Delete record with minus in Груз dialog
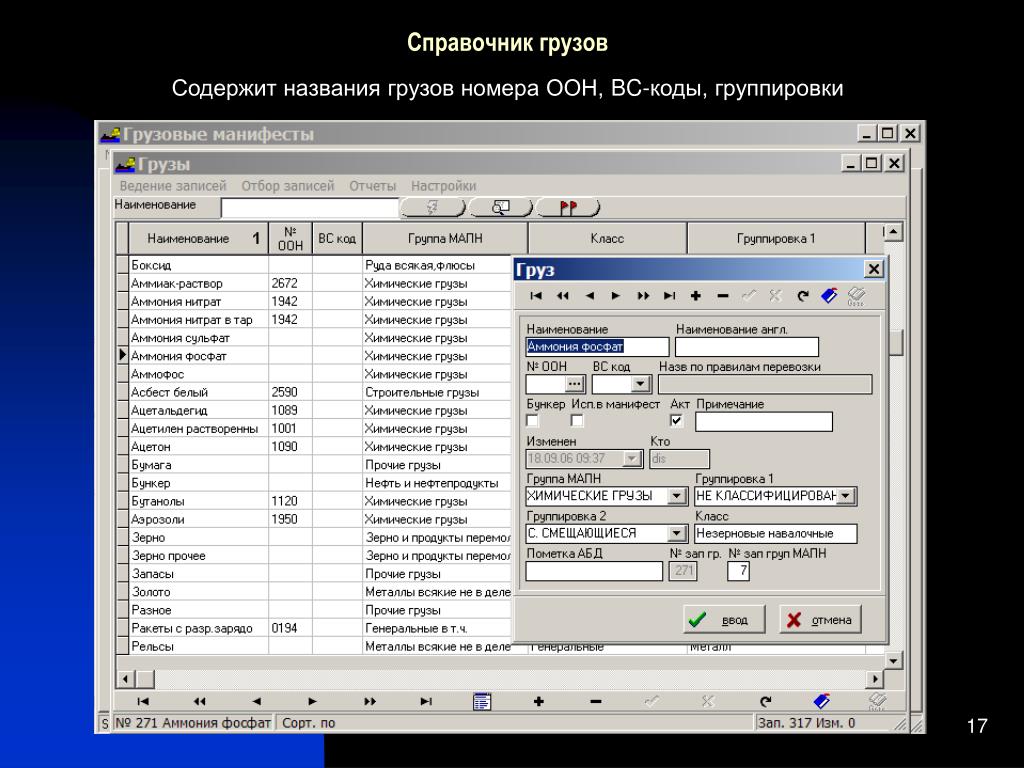Viewport: 1024px width, 768px height. point(722,296)
